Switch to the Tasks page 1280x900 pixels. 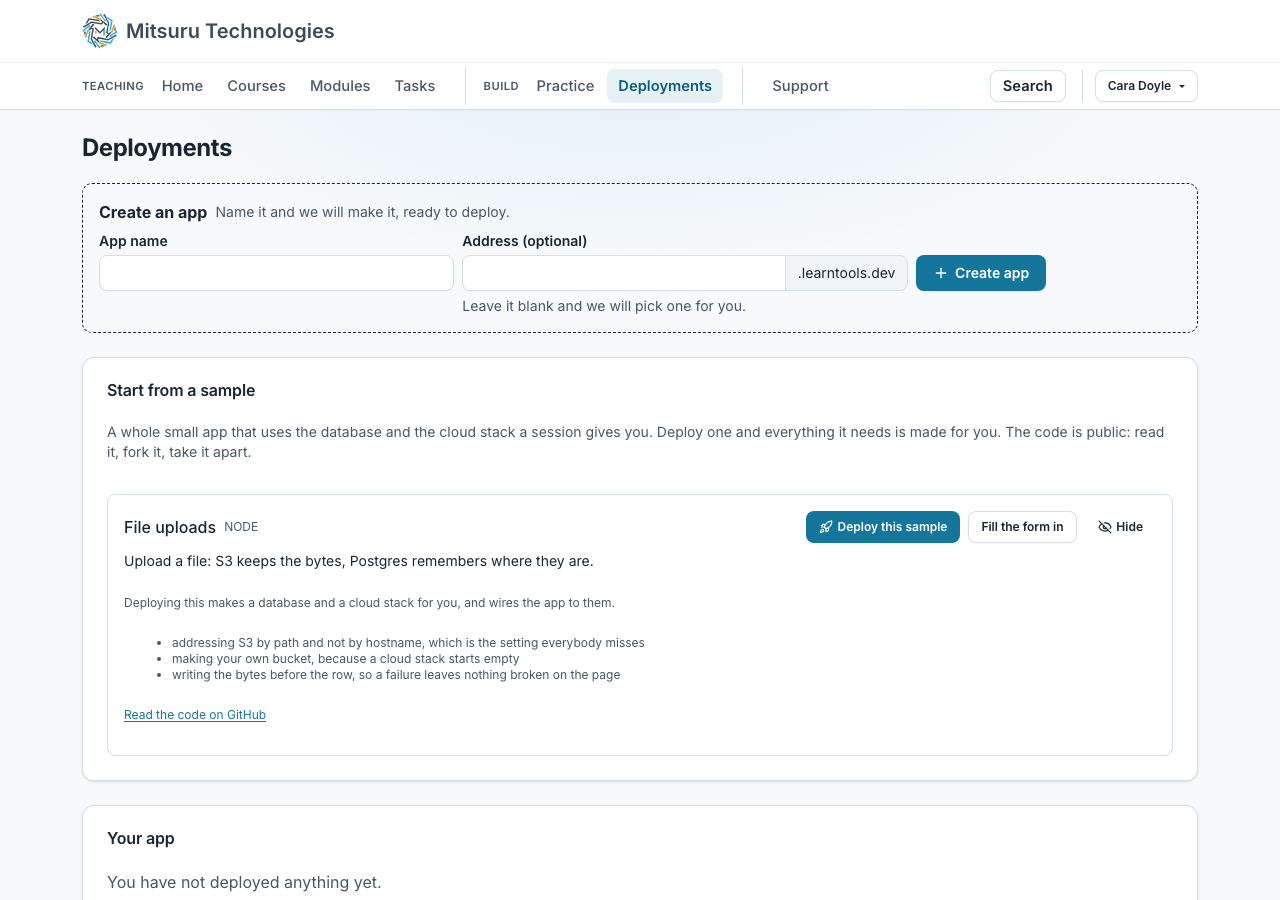[x=415, y=86]
